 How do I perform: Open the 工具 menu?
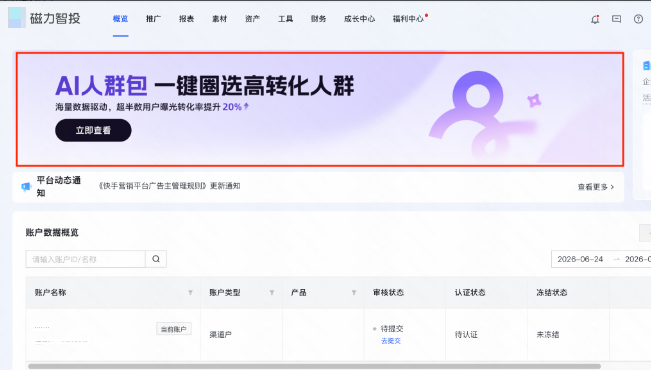point(286,19)
